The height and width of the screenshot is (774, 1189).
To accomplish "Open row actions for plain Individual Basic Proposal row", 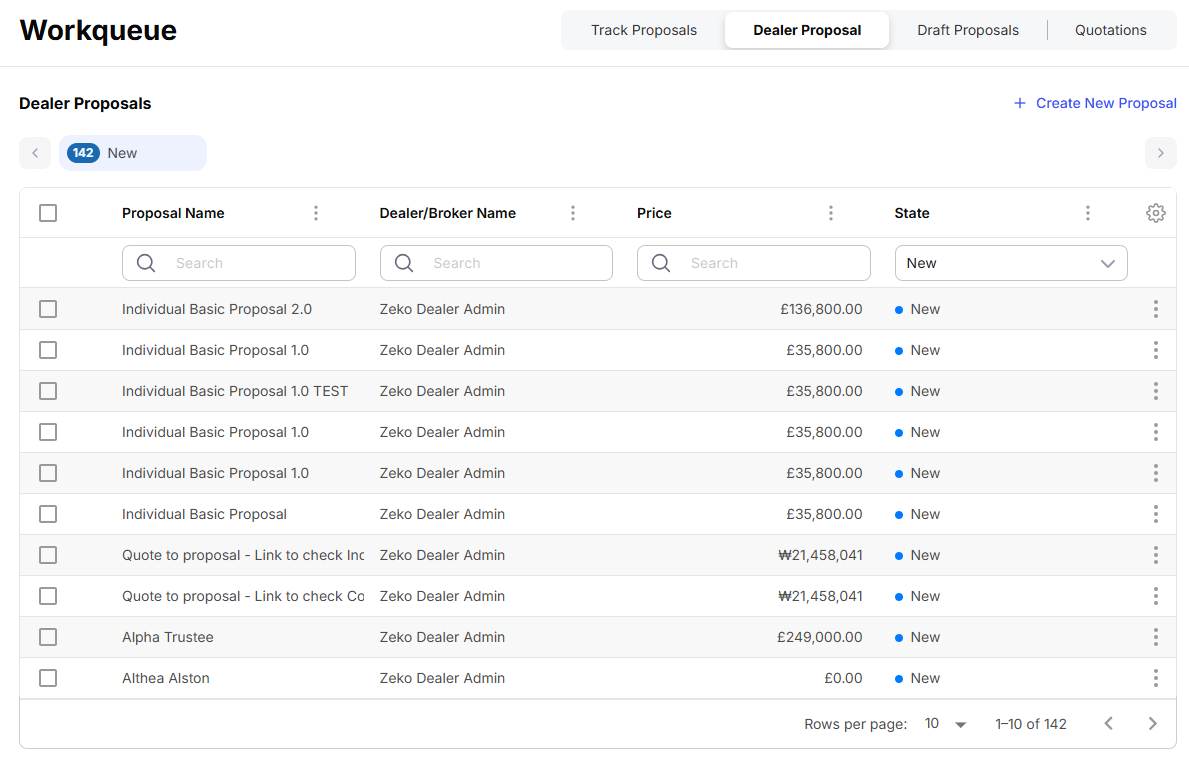I will click(1156, 513).
